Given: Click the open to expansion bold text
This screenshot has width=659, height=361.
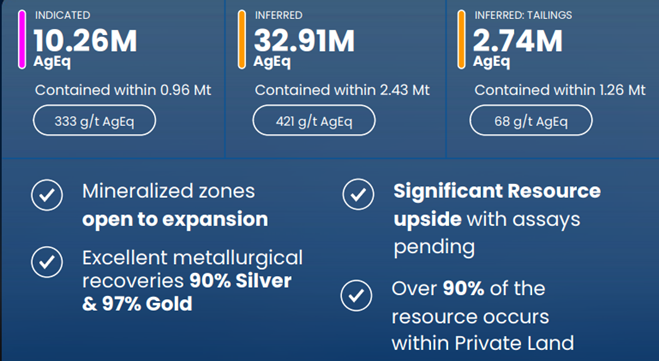Looking at the screenshot, I should pos(175,219).
